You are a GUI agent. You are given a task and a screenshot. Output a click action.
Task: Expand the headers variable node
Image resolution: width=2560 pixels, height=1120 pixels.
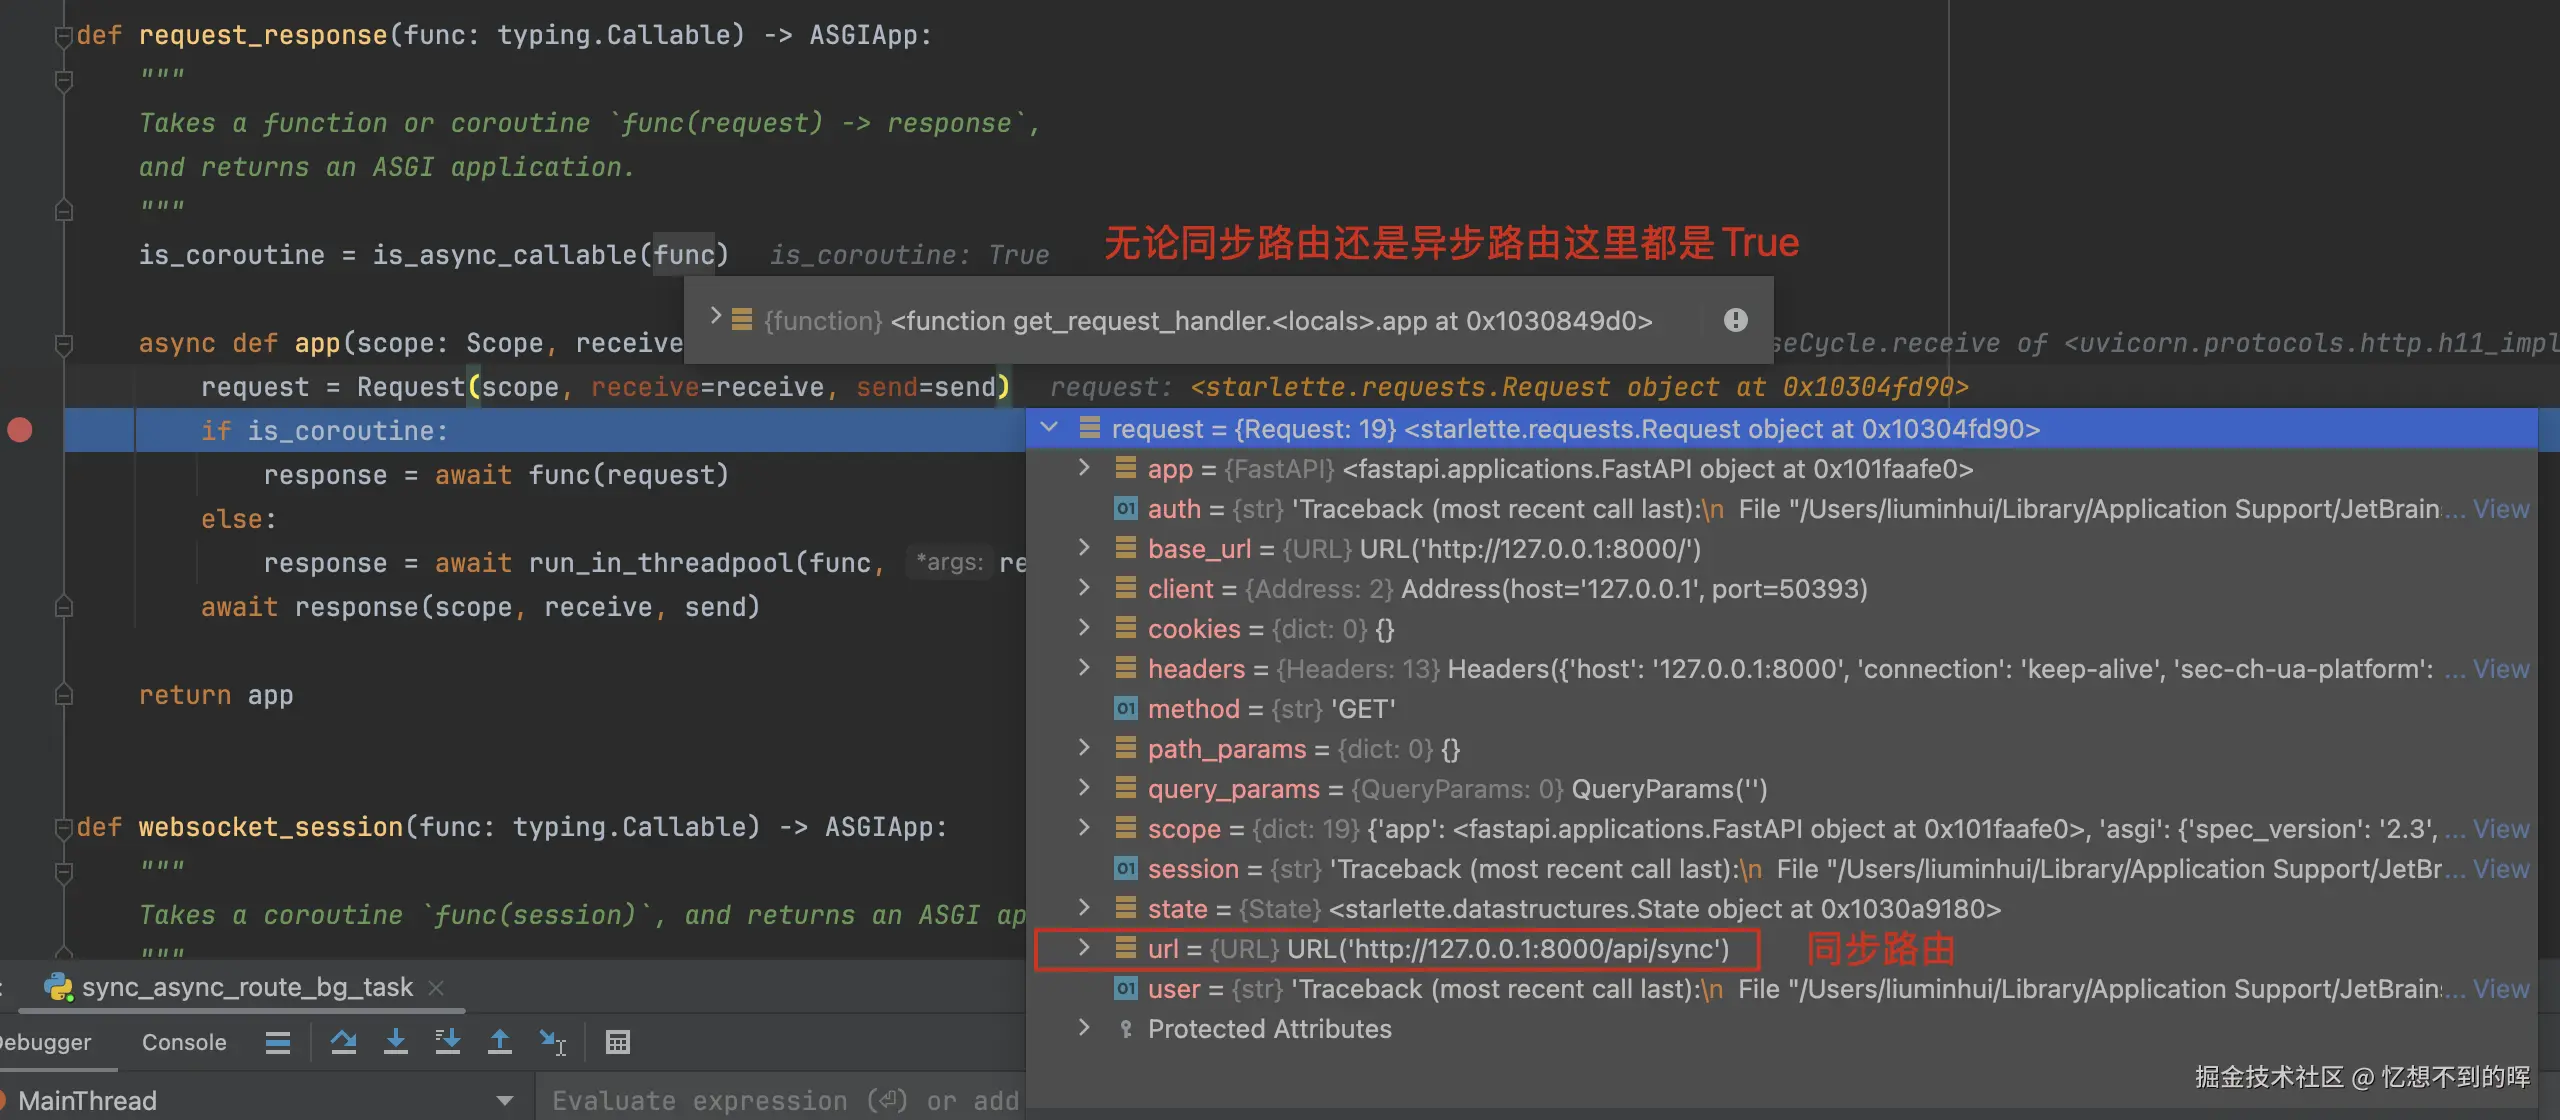(x=1084, y=668)
